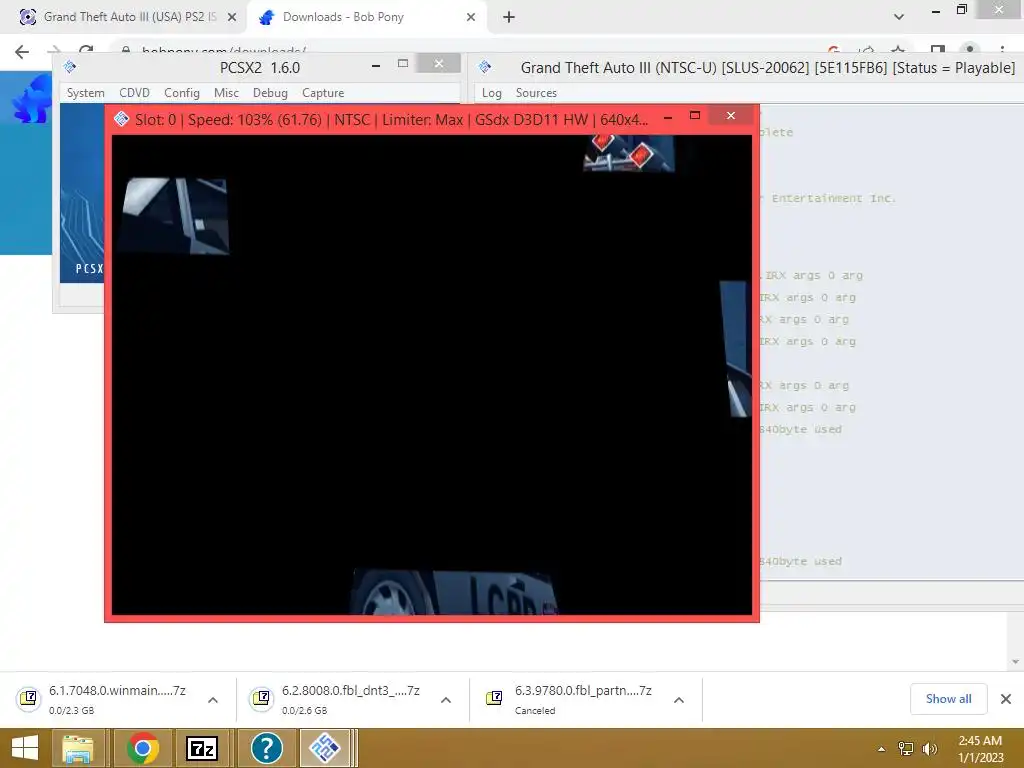
Task: Click the 6.1.7048.0.winmain 7z file icon
Action: (29, 699)
